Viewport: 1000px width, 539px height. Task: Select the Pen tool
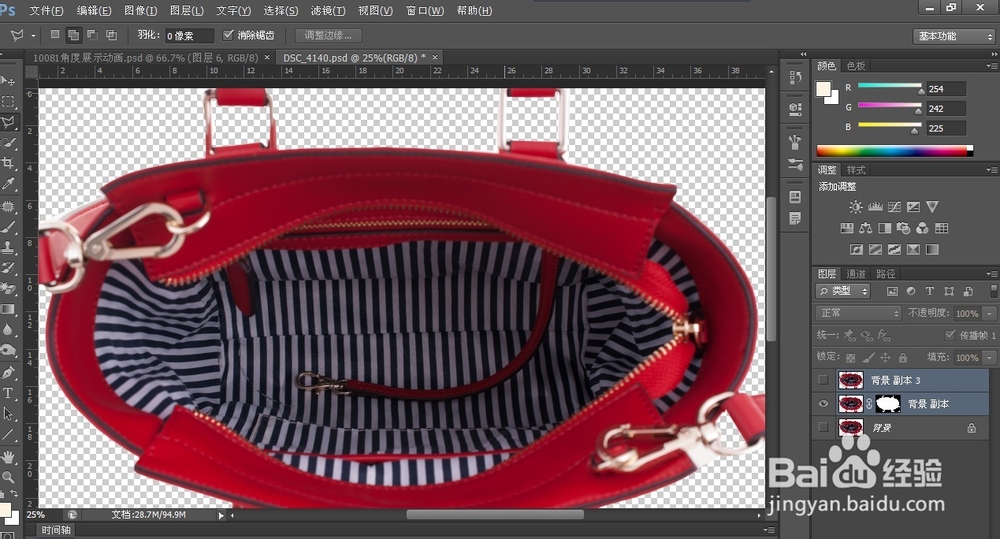tap(8, 372)
